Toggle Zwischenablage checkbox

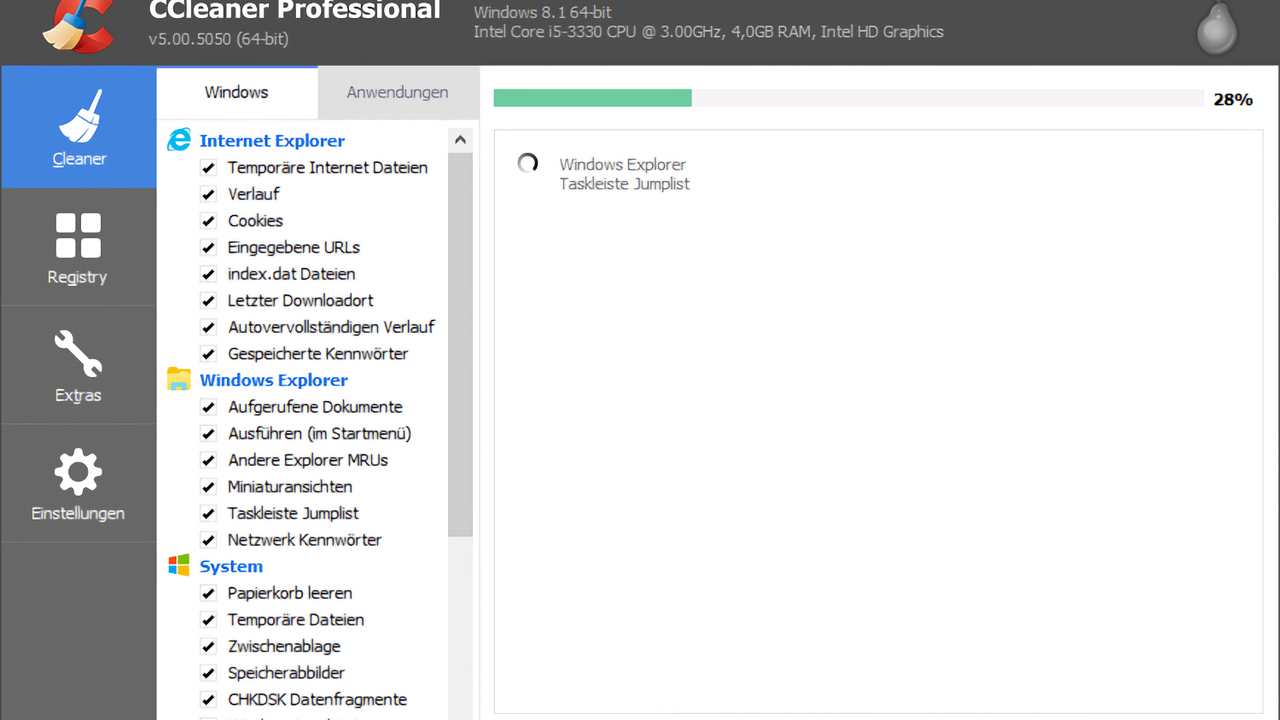point(208,646)
